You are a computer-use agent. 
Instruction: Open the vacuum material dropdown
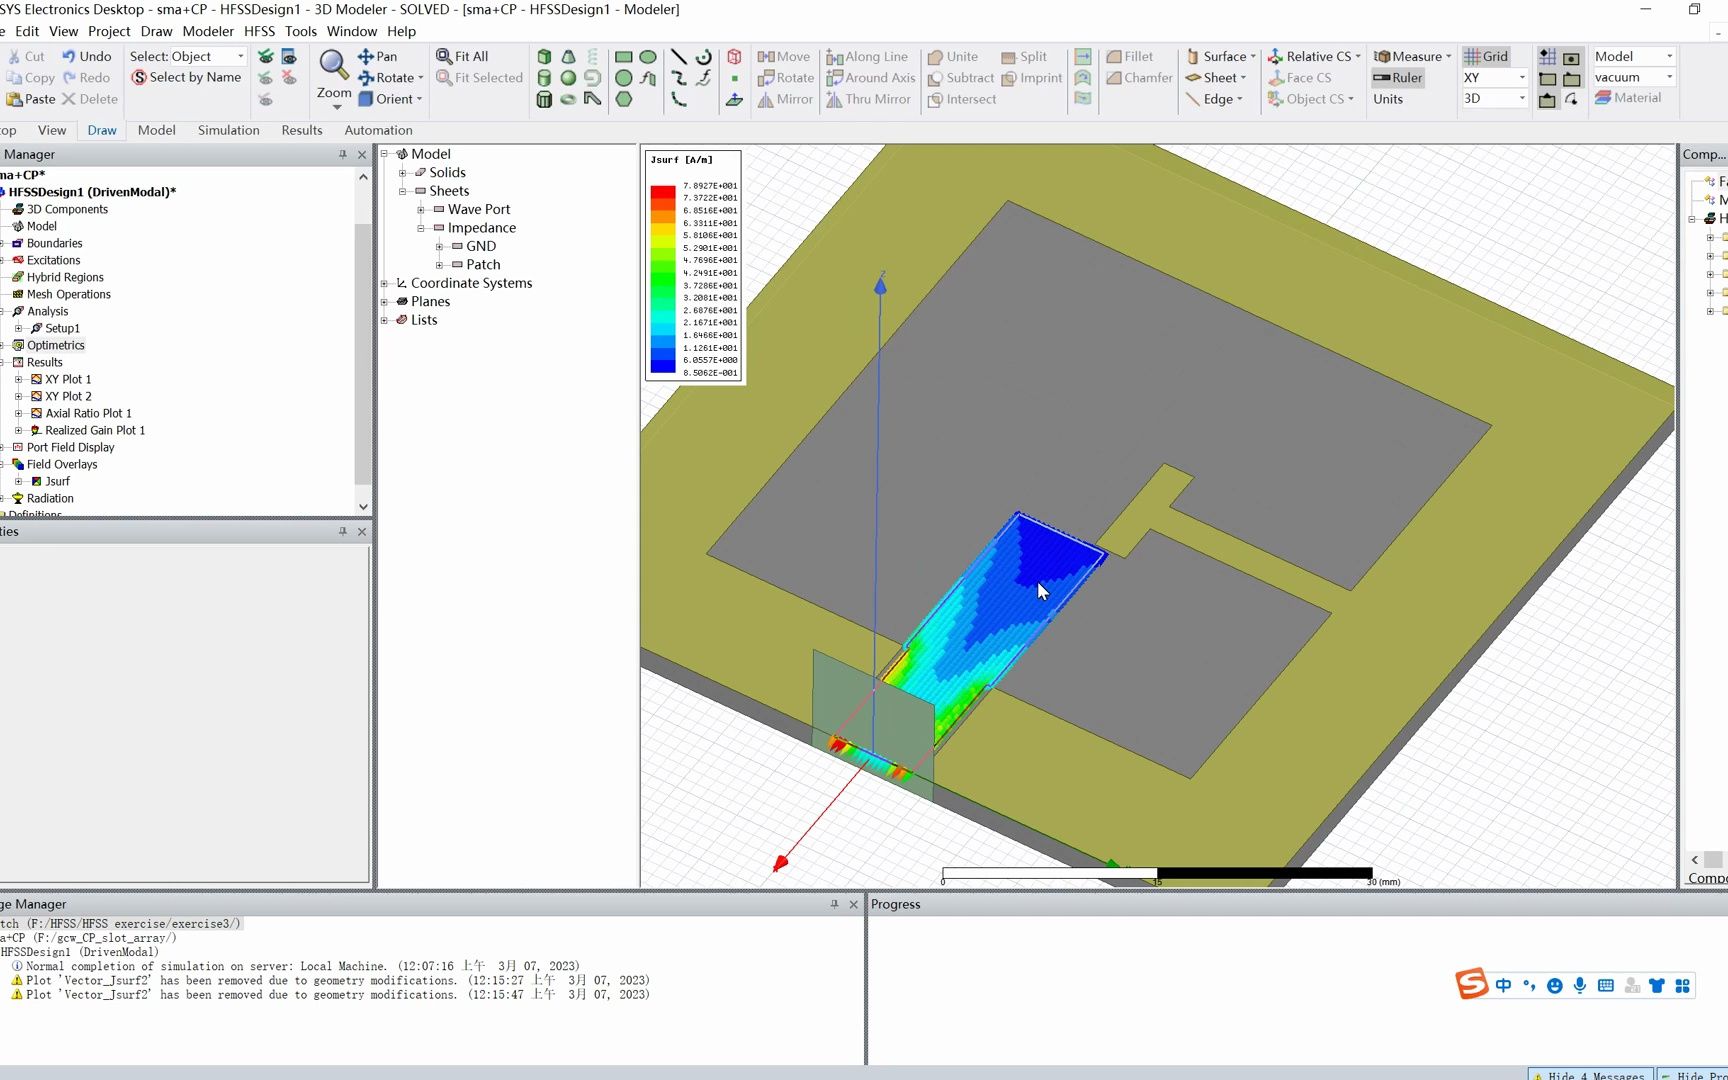[x=1669, y=78]
